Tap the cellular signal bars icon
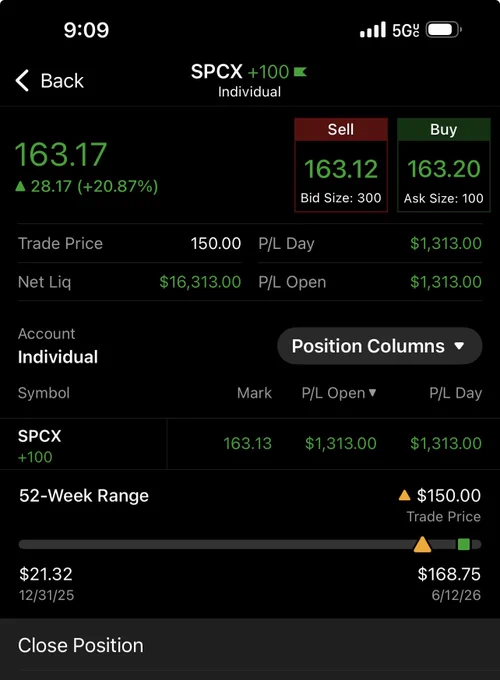This screenshot has height=680, width=500. point(373,30)
